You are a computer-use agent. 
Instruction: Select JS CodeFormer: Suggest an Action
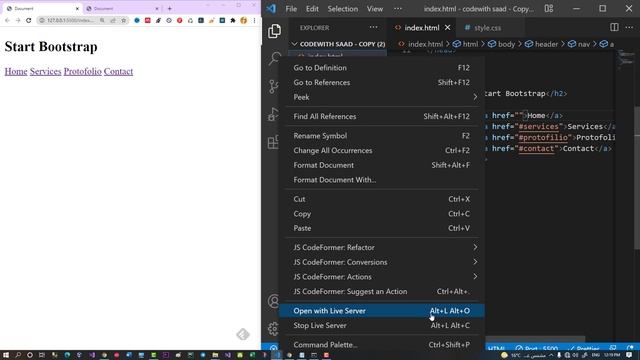click(382, 291)
